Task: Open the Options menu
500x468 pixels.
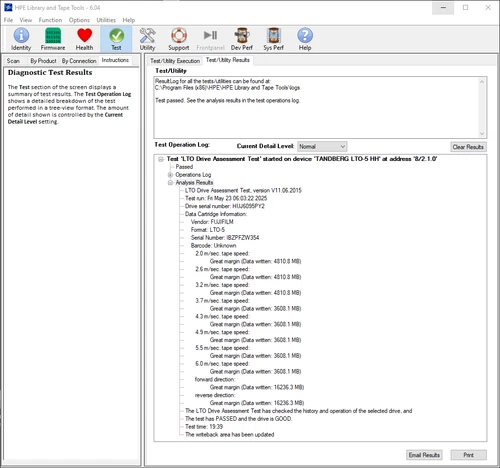Action: pos(79,20)
